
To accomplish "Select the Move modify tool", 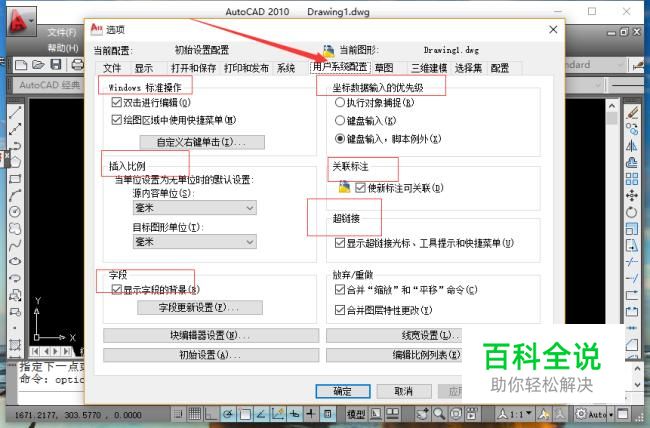I will tap(632, 195).
